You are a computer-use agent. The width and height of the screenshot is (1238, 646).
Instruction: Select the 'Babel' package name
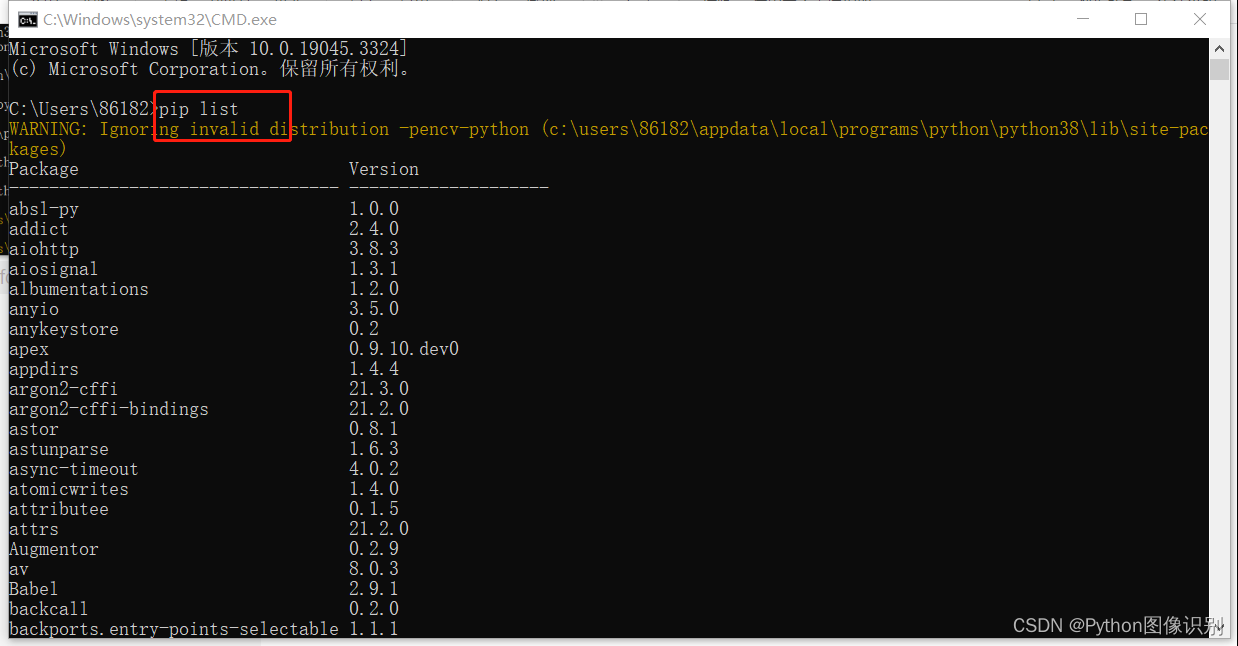[32, 588]
